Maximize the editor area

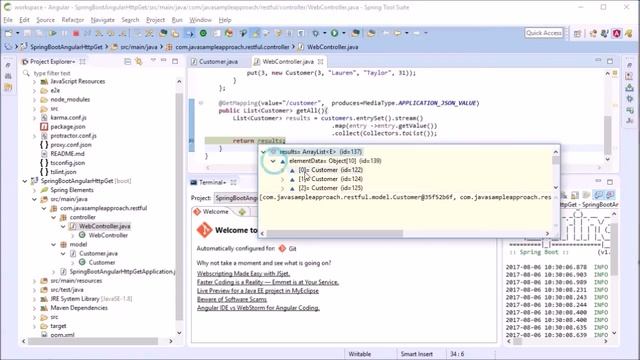point(610,61)
